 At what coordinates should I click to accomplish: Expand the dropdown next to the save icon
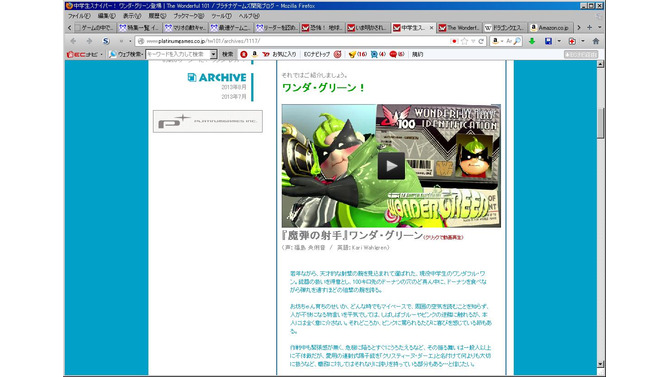(x=559, y=41)
